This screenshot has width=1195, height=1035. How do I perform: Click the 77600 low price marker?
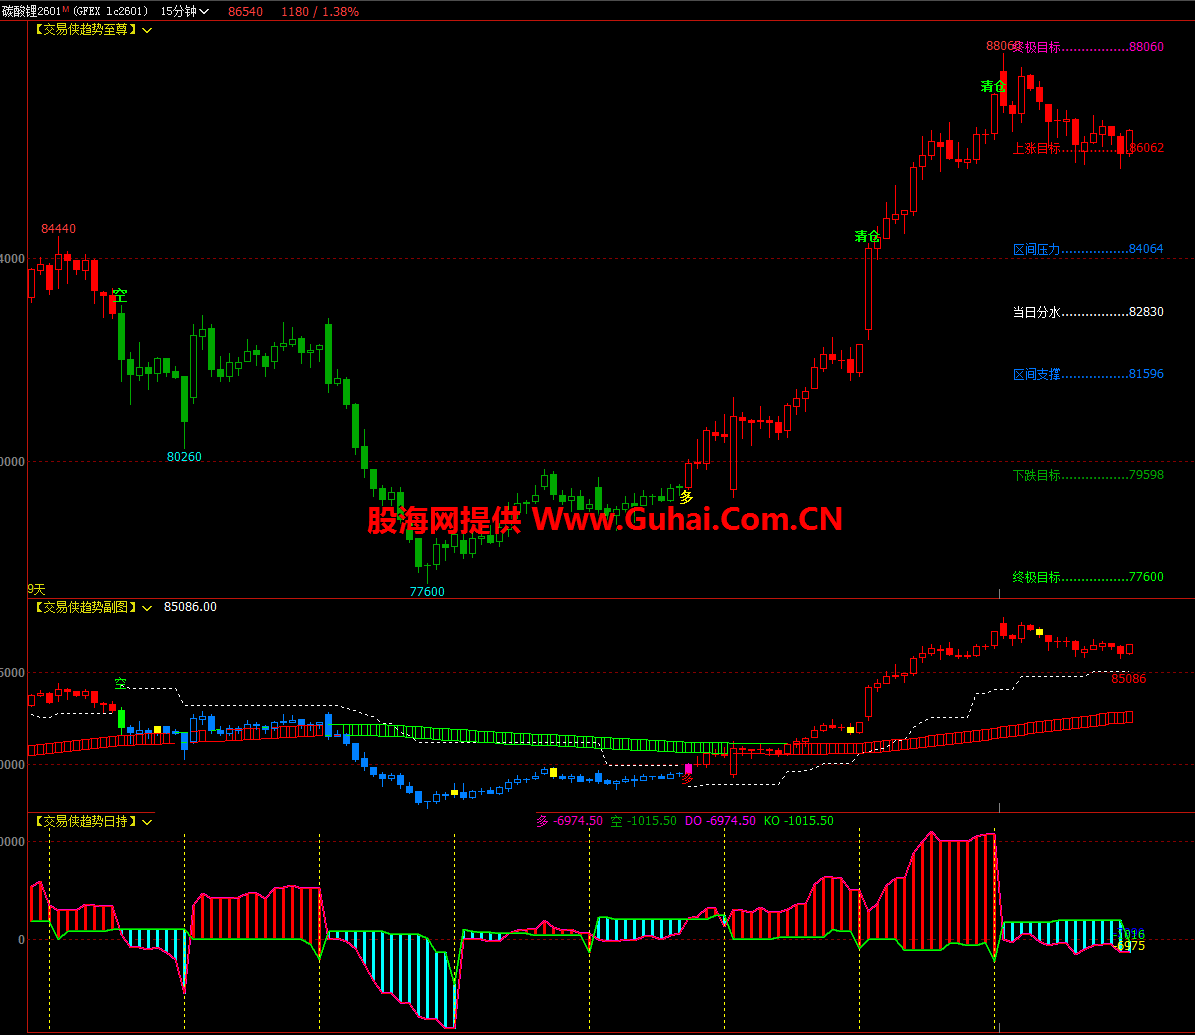pyautogui.click(x=427, y=591)
